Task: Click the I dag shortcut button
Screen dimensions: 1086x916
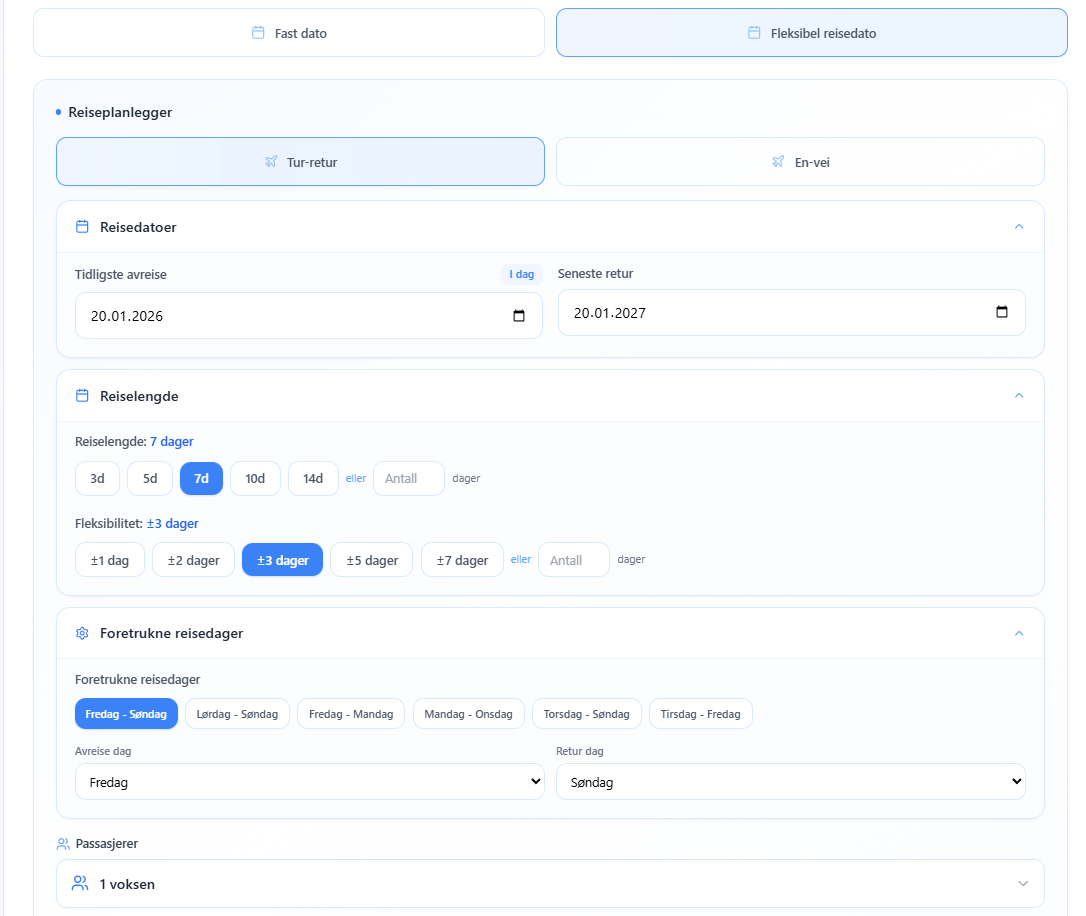Action: coord(522,274)
